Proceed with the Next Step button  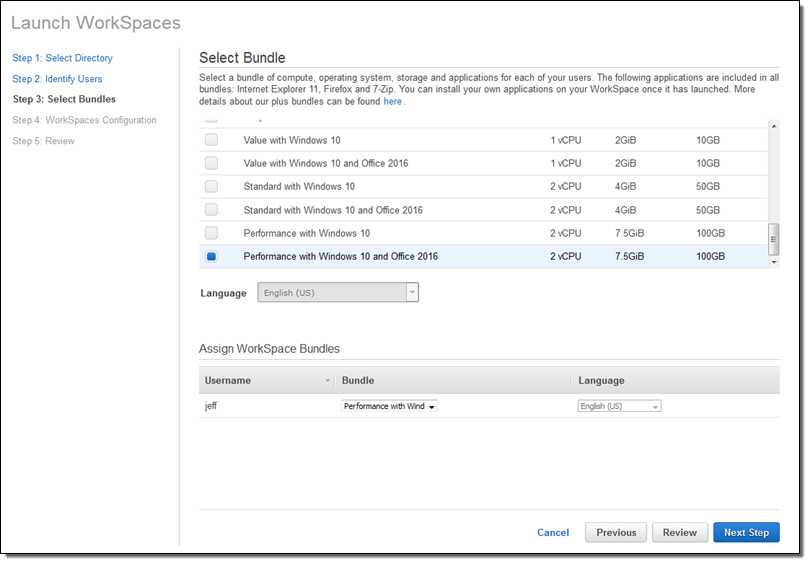(746, 533)
